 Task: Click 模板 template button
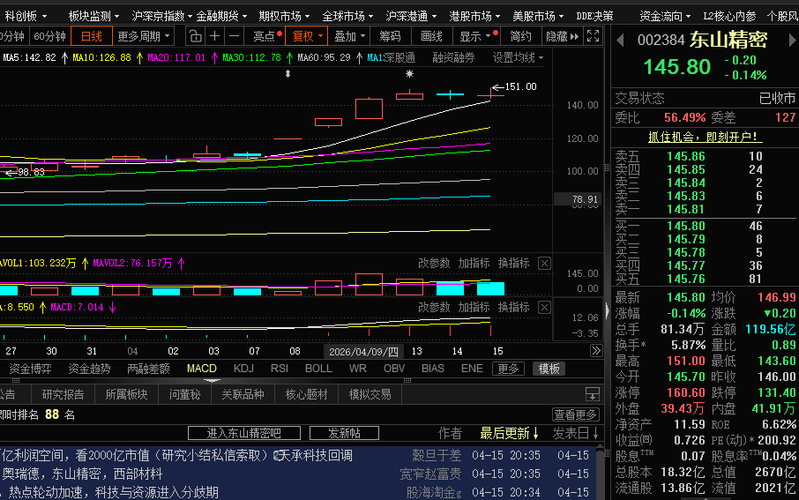549,369
